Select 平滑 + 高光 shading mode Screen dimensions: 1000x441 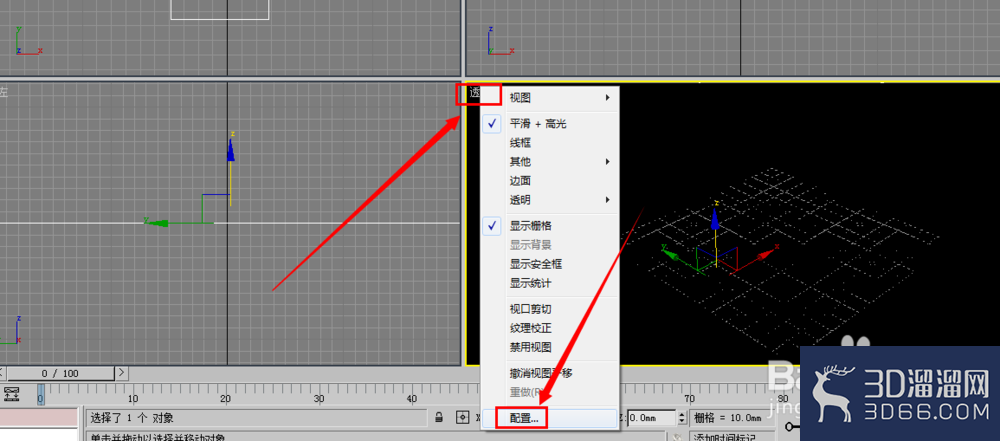click(550, 124)
